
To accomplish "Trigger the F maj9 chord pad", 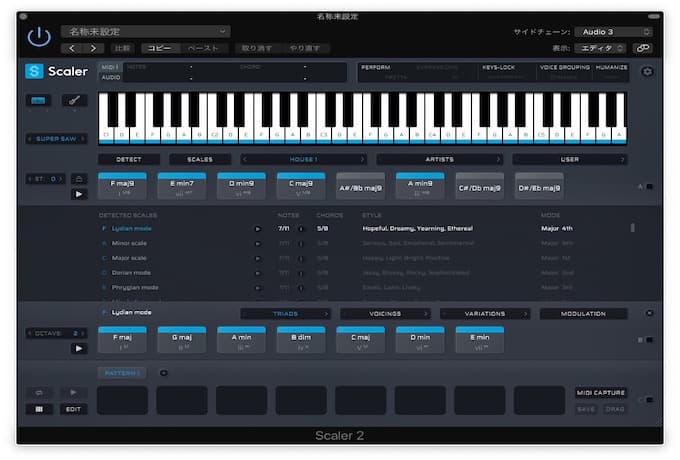I will (x=122, y=186).
